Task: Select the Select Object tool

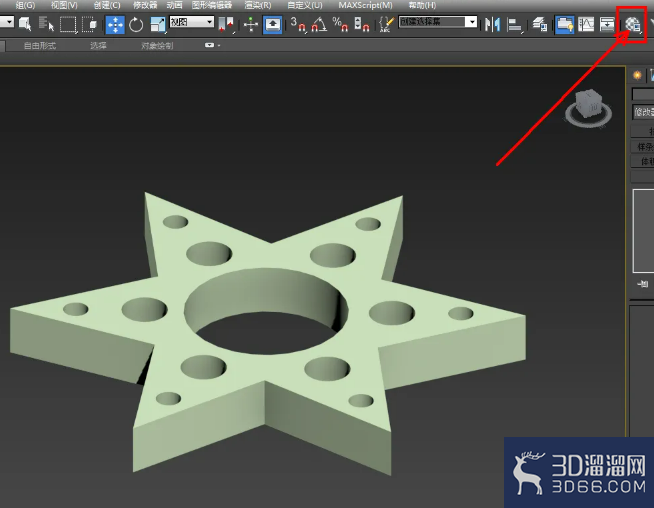Action: click(25, 24)
